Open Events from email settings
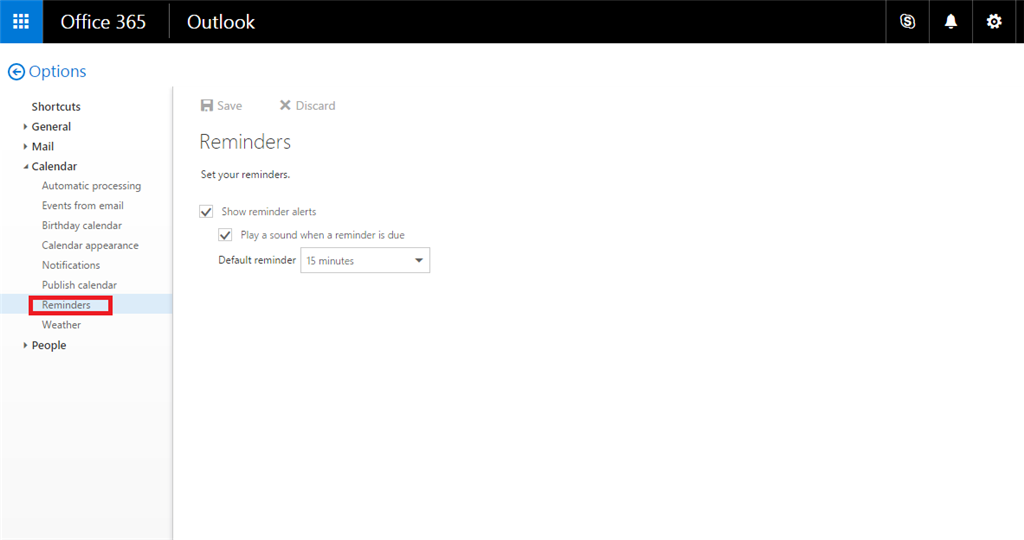Viewport: 1024px width, 540px height. click(83, 206)
